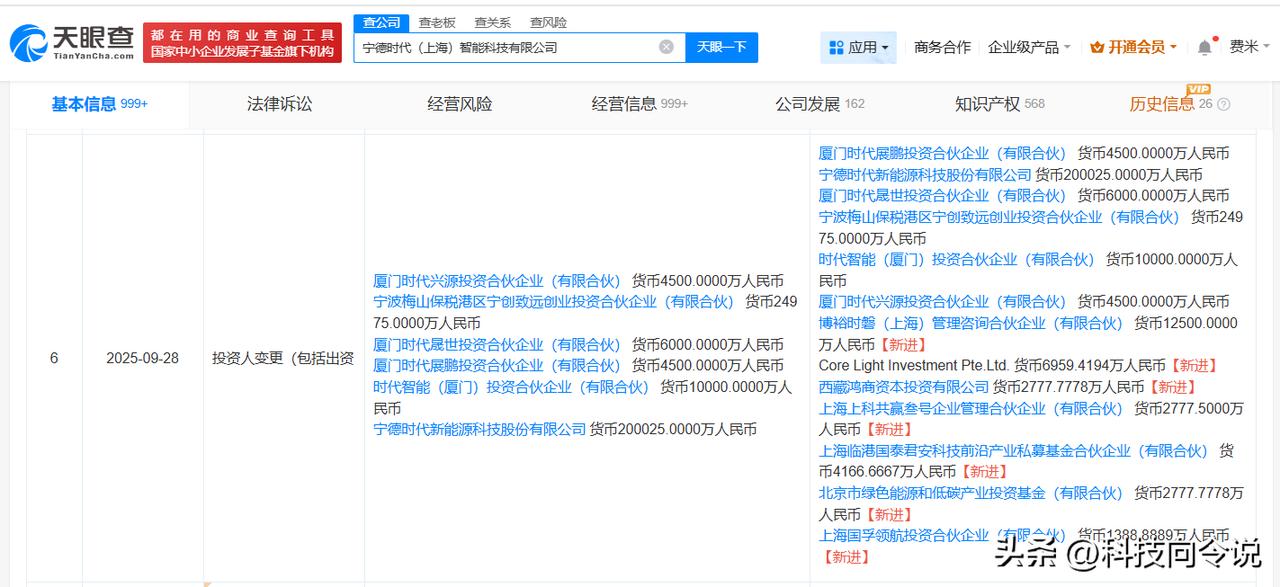This screenshot has width=1280, height=587.
Task: Switch to 查老板 search tab
Action: pyautogui.click(x=437, y=22)
